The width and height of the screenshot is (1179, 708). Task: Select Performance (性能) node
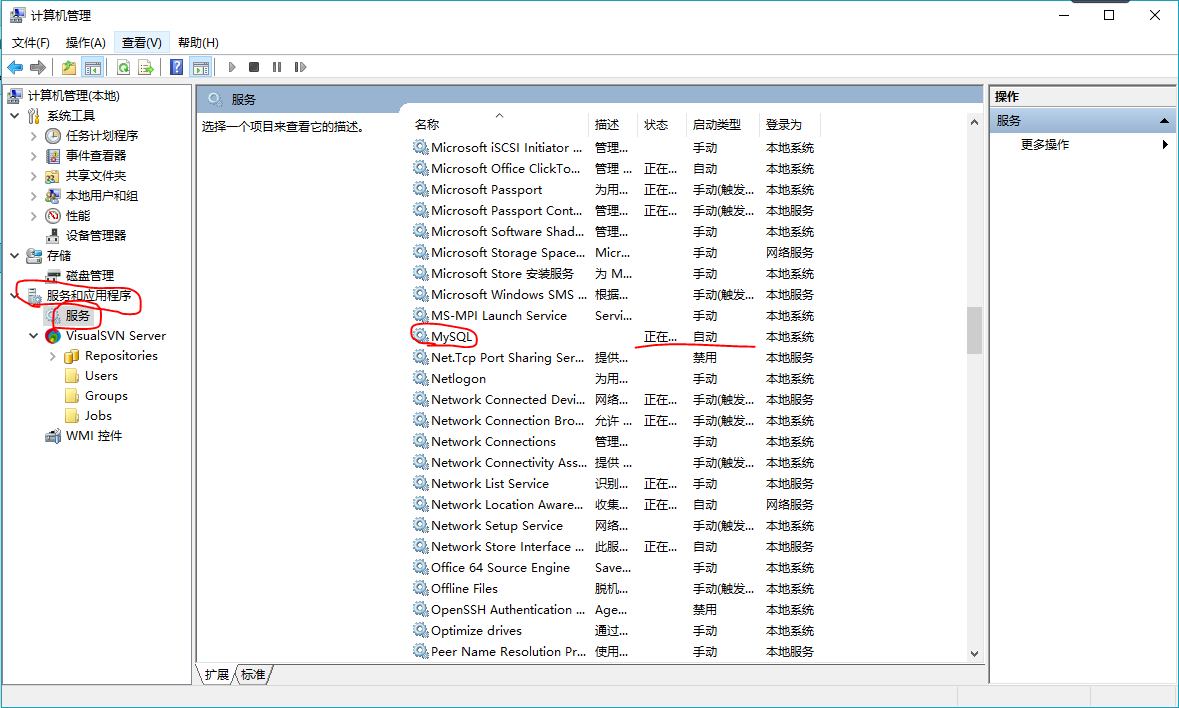(77, 216)
